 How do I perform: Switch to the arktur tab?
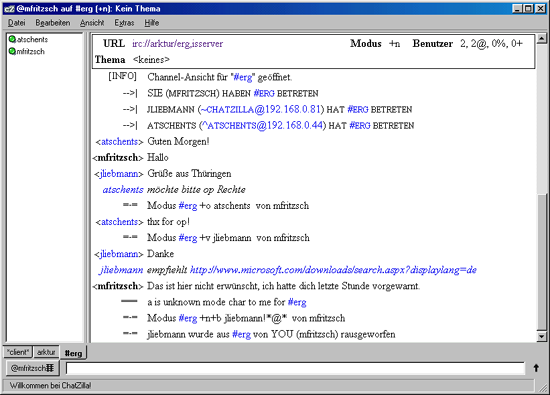click(46, 352)
